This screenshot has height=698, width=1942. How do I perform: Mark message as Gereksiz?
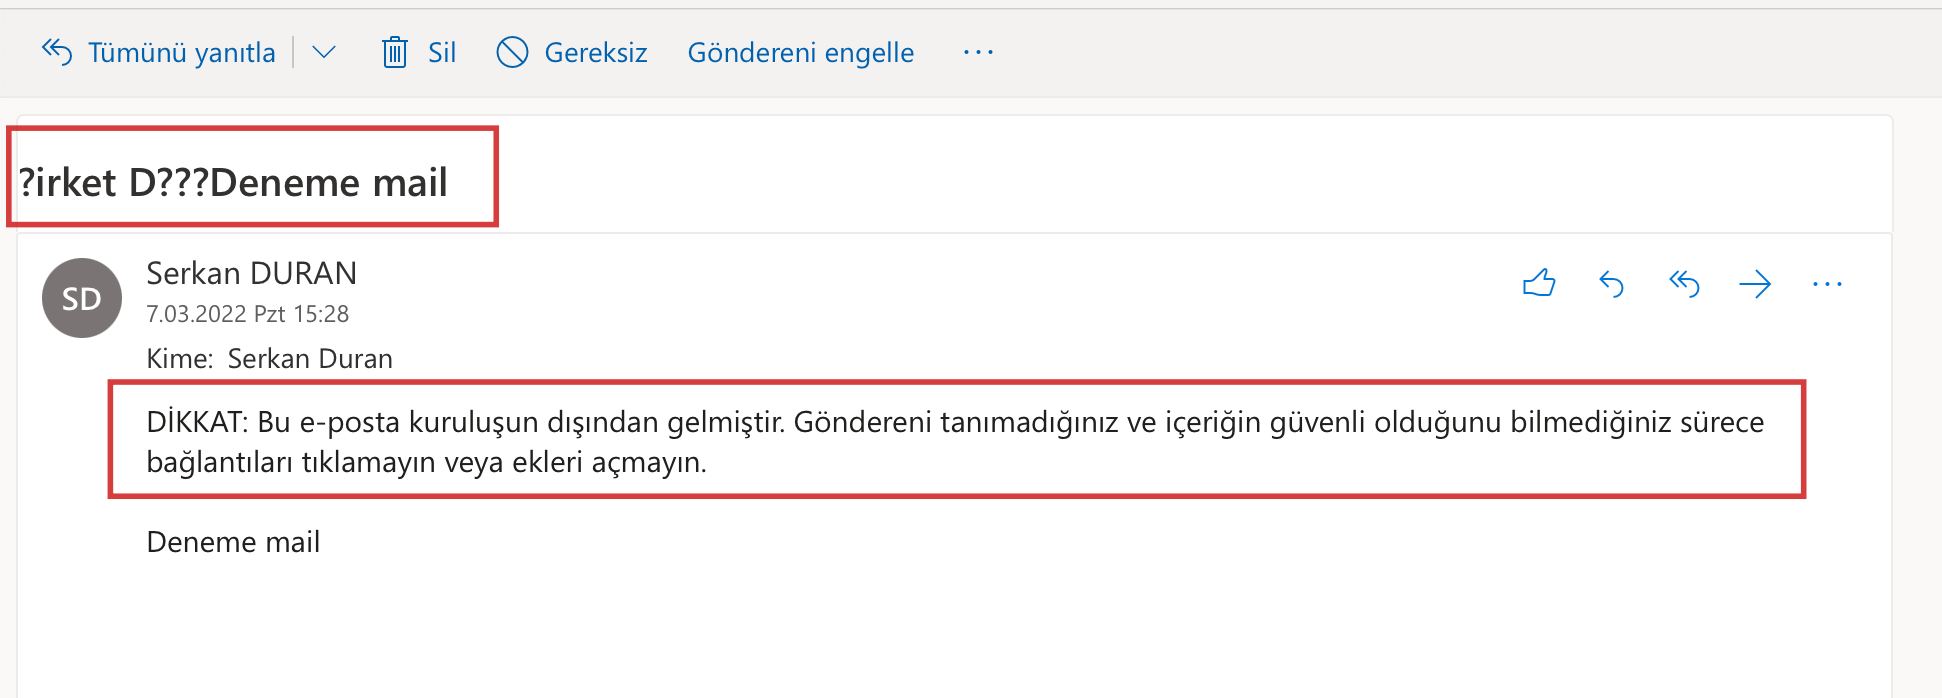pyautogui.click(x=595, y=52)
